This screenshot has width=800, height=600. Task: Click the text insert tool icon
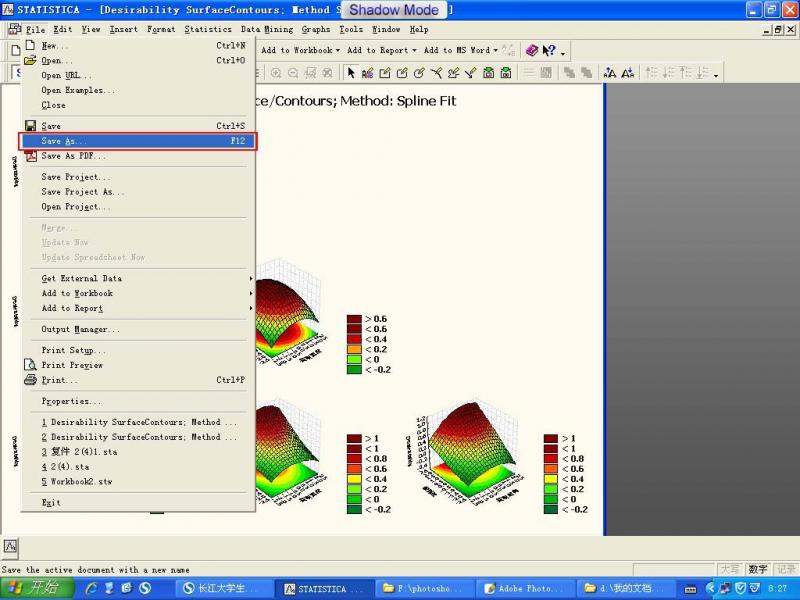(367, 73)
